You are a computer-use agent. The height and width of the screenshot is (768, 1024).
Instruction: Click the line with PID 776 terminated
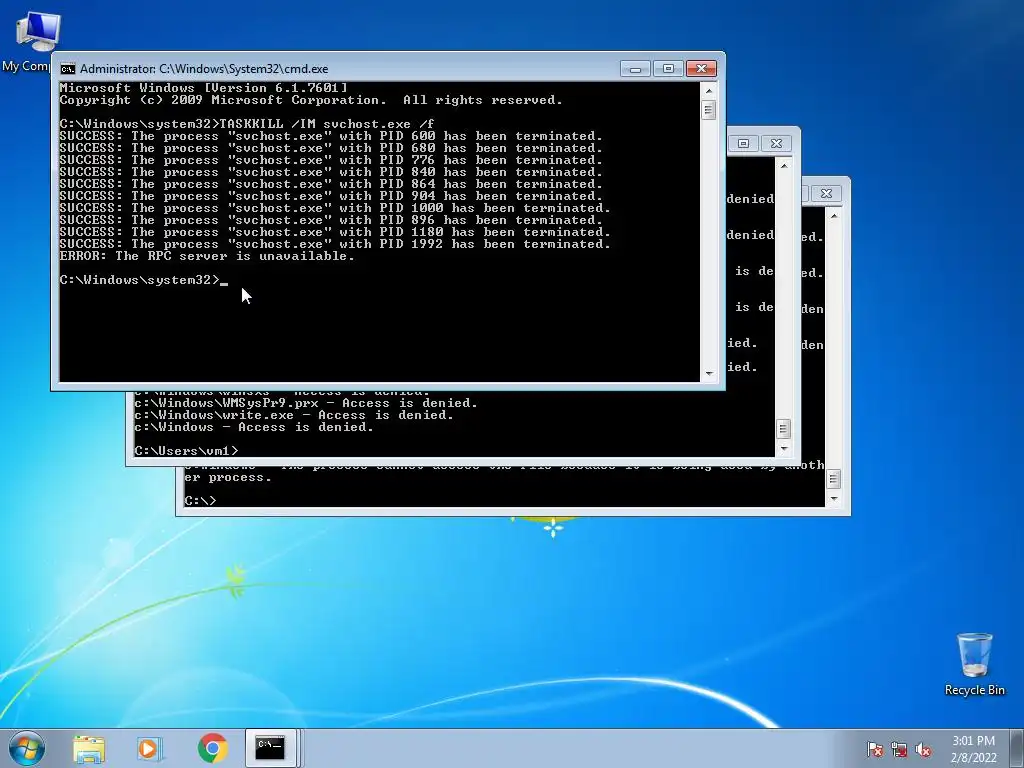331,160
